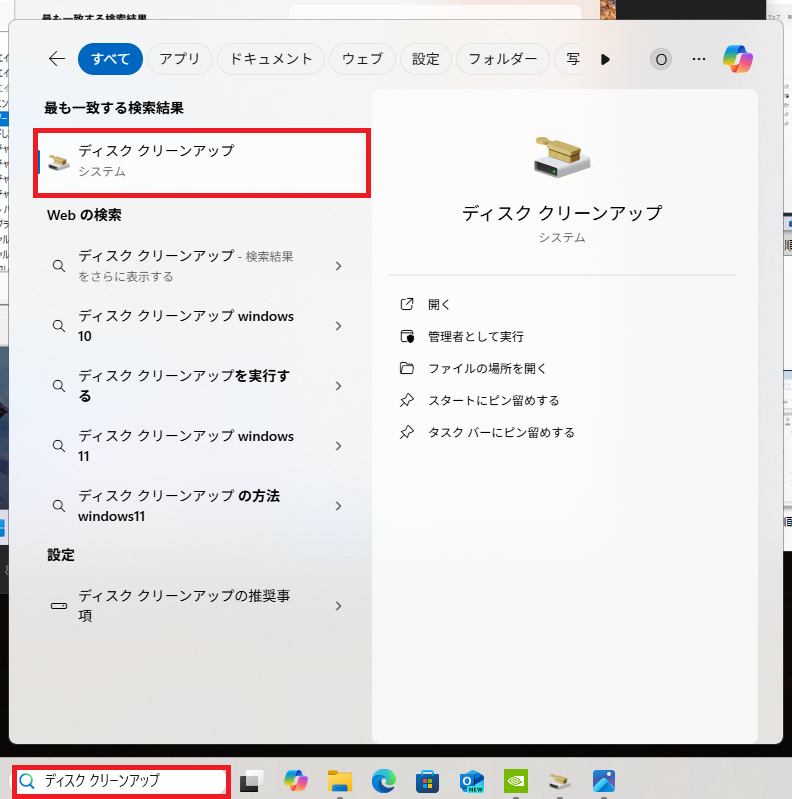792x799 pixels.
Task: Select the ウェブ filter tab
Action: [362, 59]
